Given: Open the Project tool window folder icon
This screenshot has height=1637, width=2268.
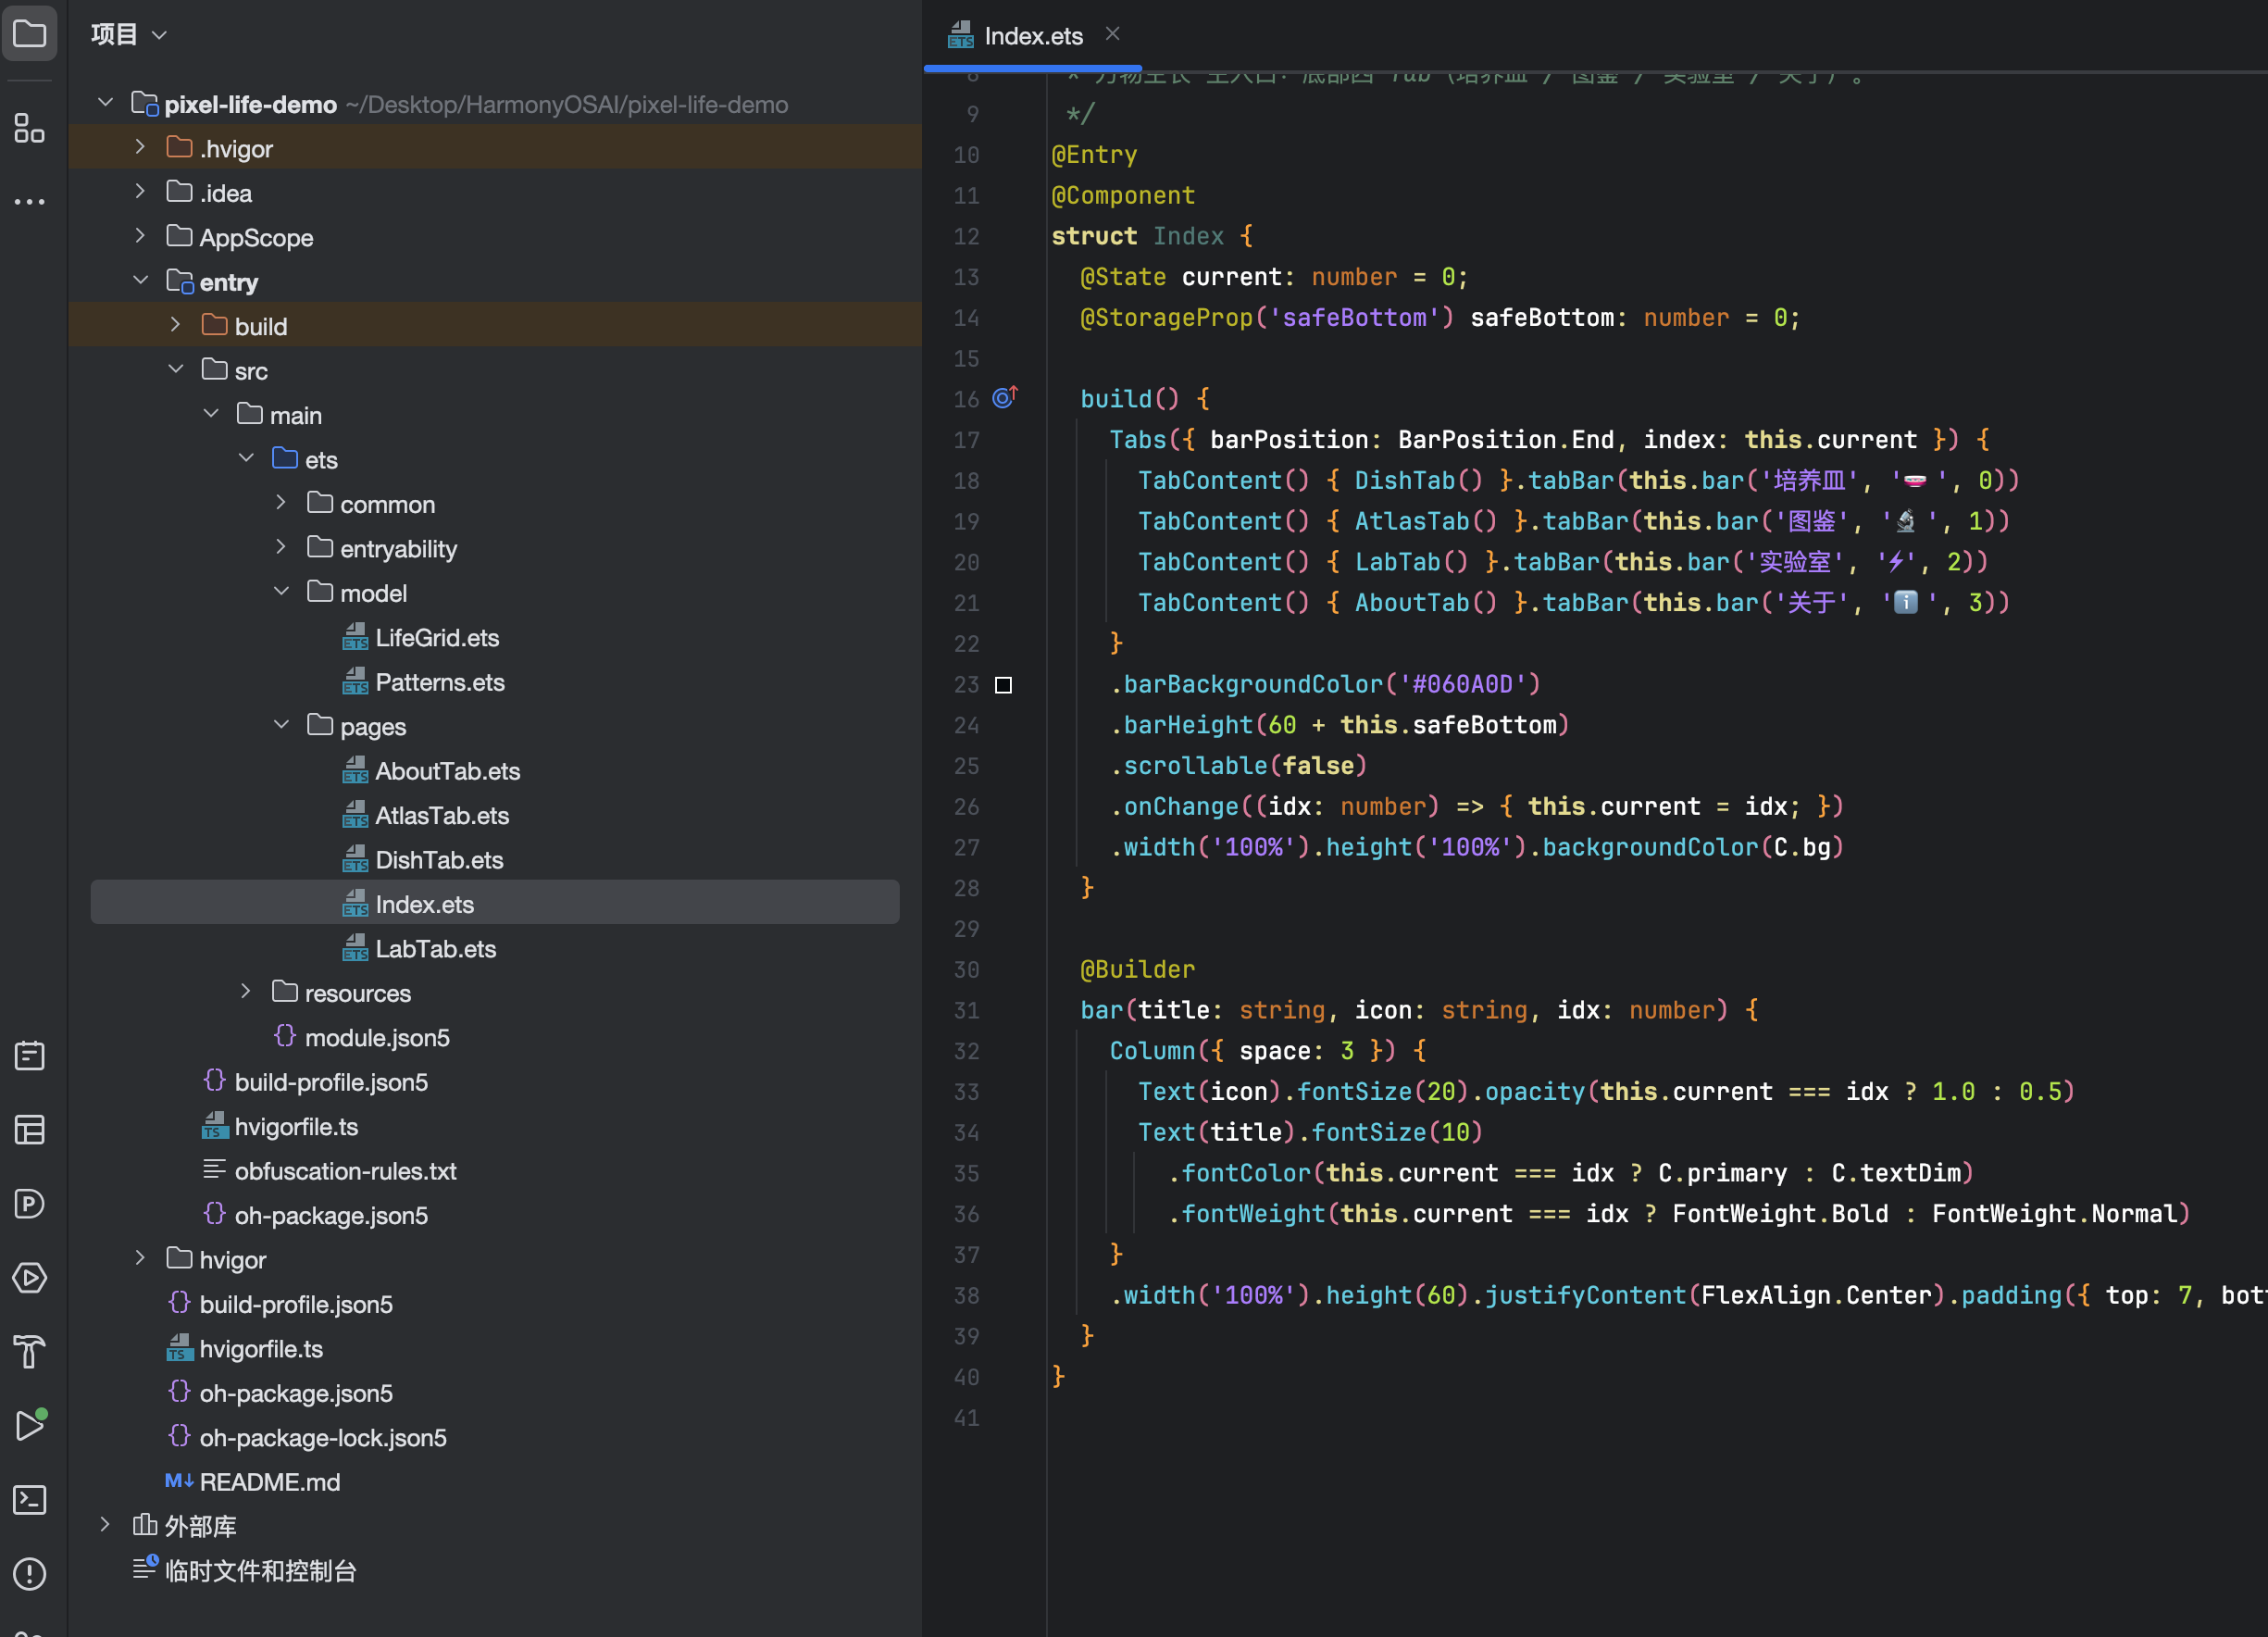Looking at the screenshot, I should 29,34.
